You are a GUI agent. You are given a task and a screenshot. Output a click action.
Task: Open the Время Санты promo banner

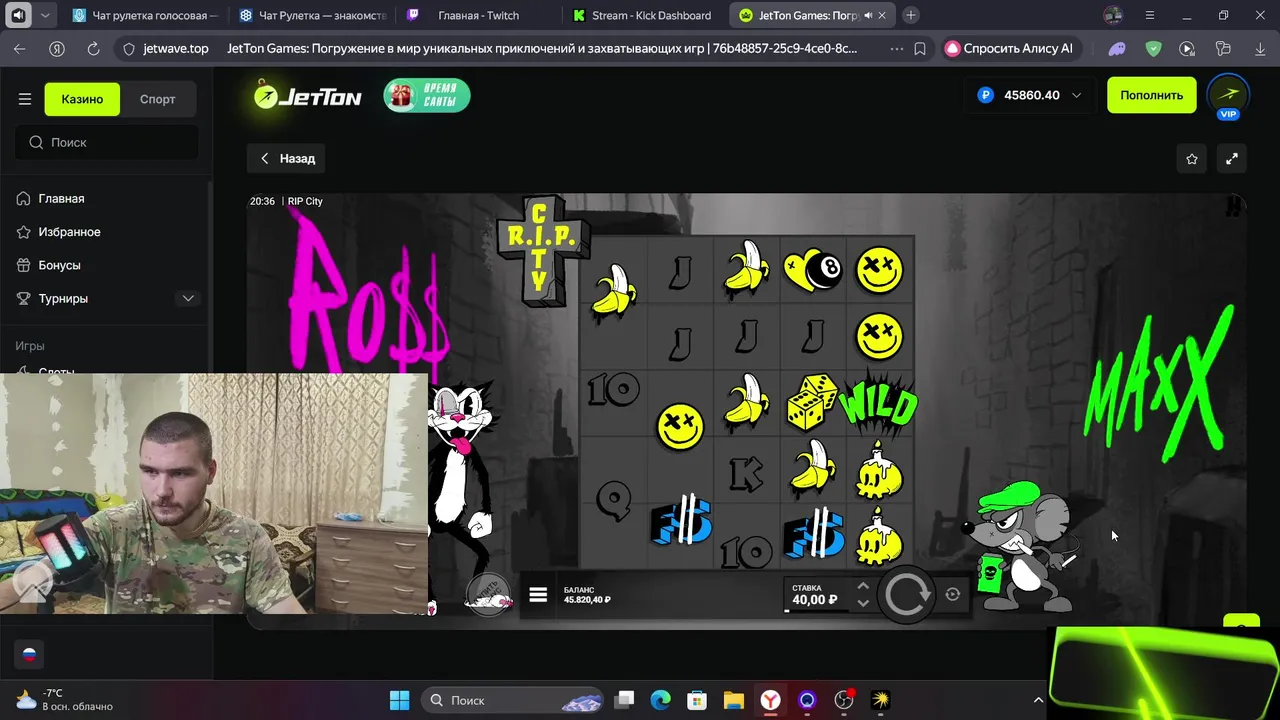(x=427, y=95)
